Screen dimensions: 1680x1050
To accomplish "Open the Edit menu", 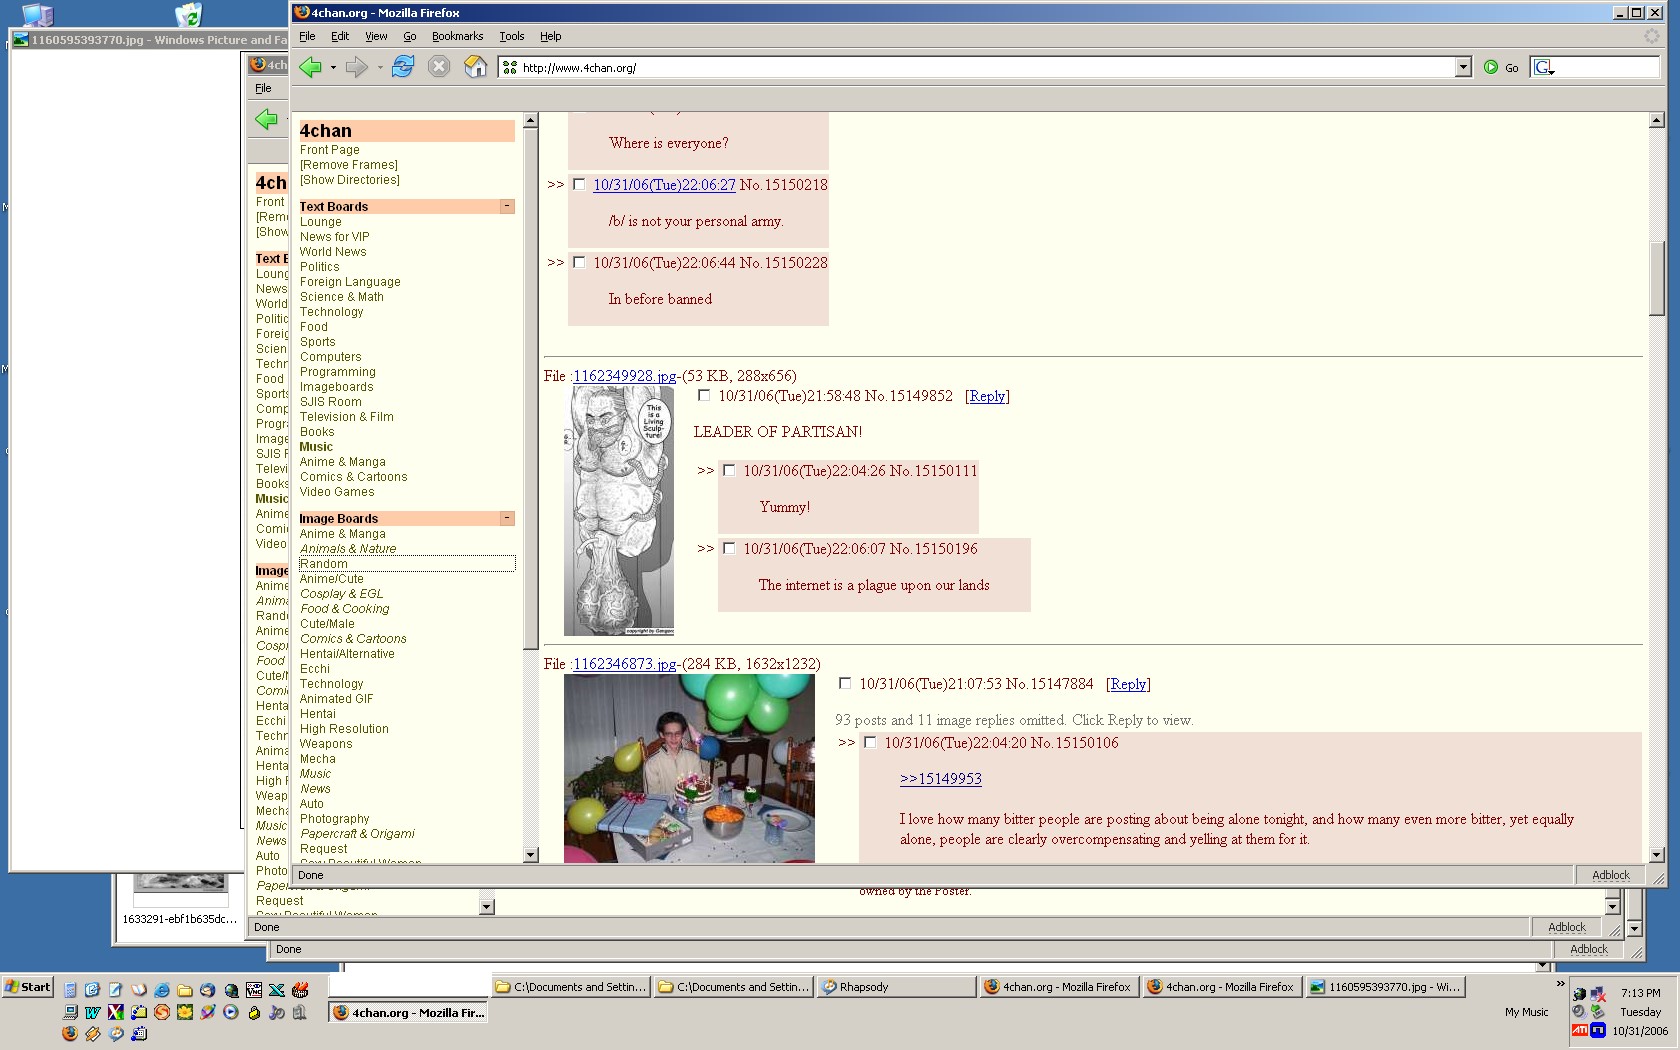I will (340, 36).
